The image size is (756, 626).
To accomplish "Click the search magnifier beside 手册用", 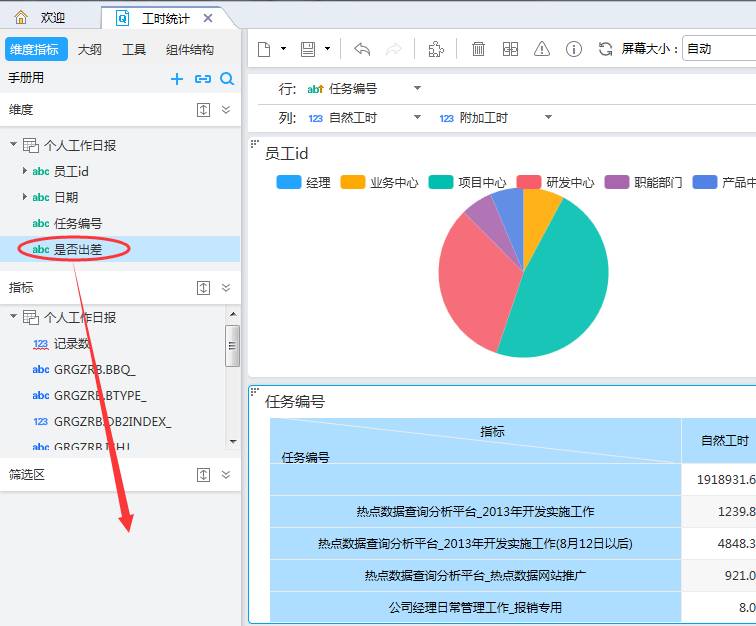I will pos(227,79).
